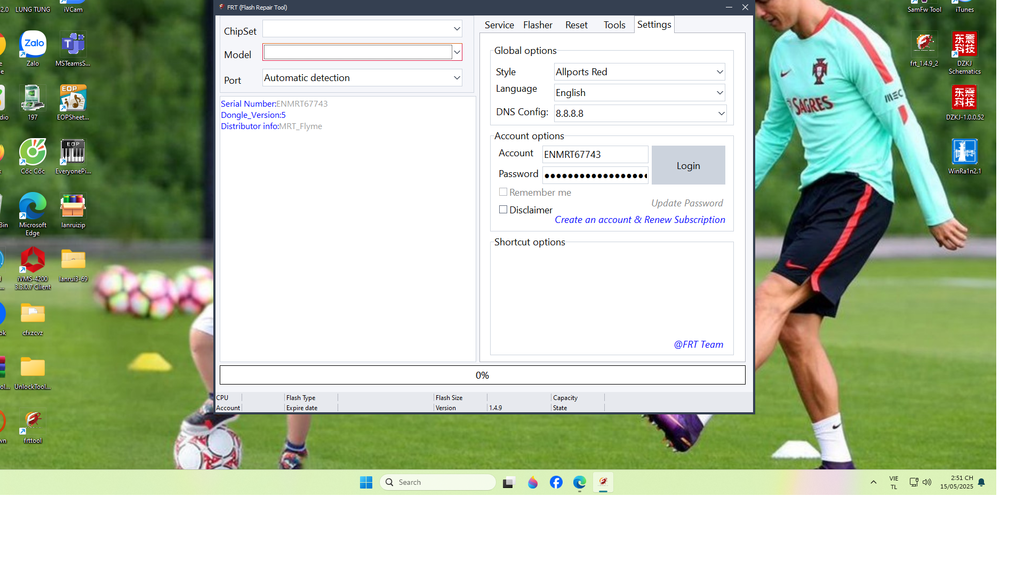Open the Model dropdown arrow
This screenshot has width=1024, height=576.
point(457,52)
